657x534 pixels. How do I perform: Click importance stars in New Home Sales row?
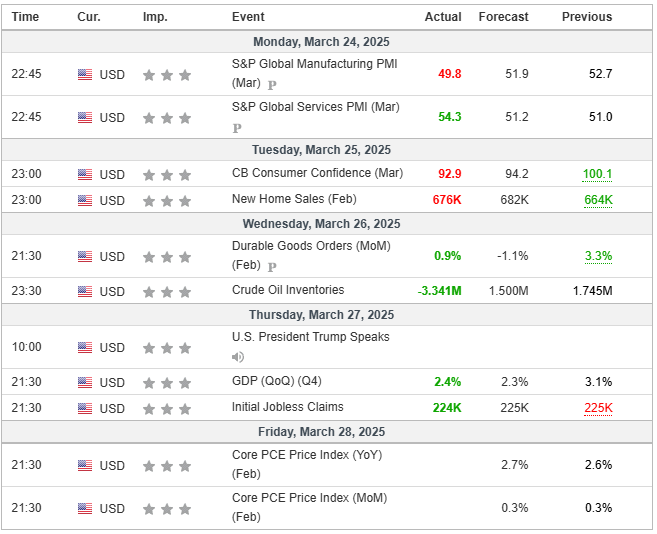point(166,200)
